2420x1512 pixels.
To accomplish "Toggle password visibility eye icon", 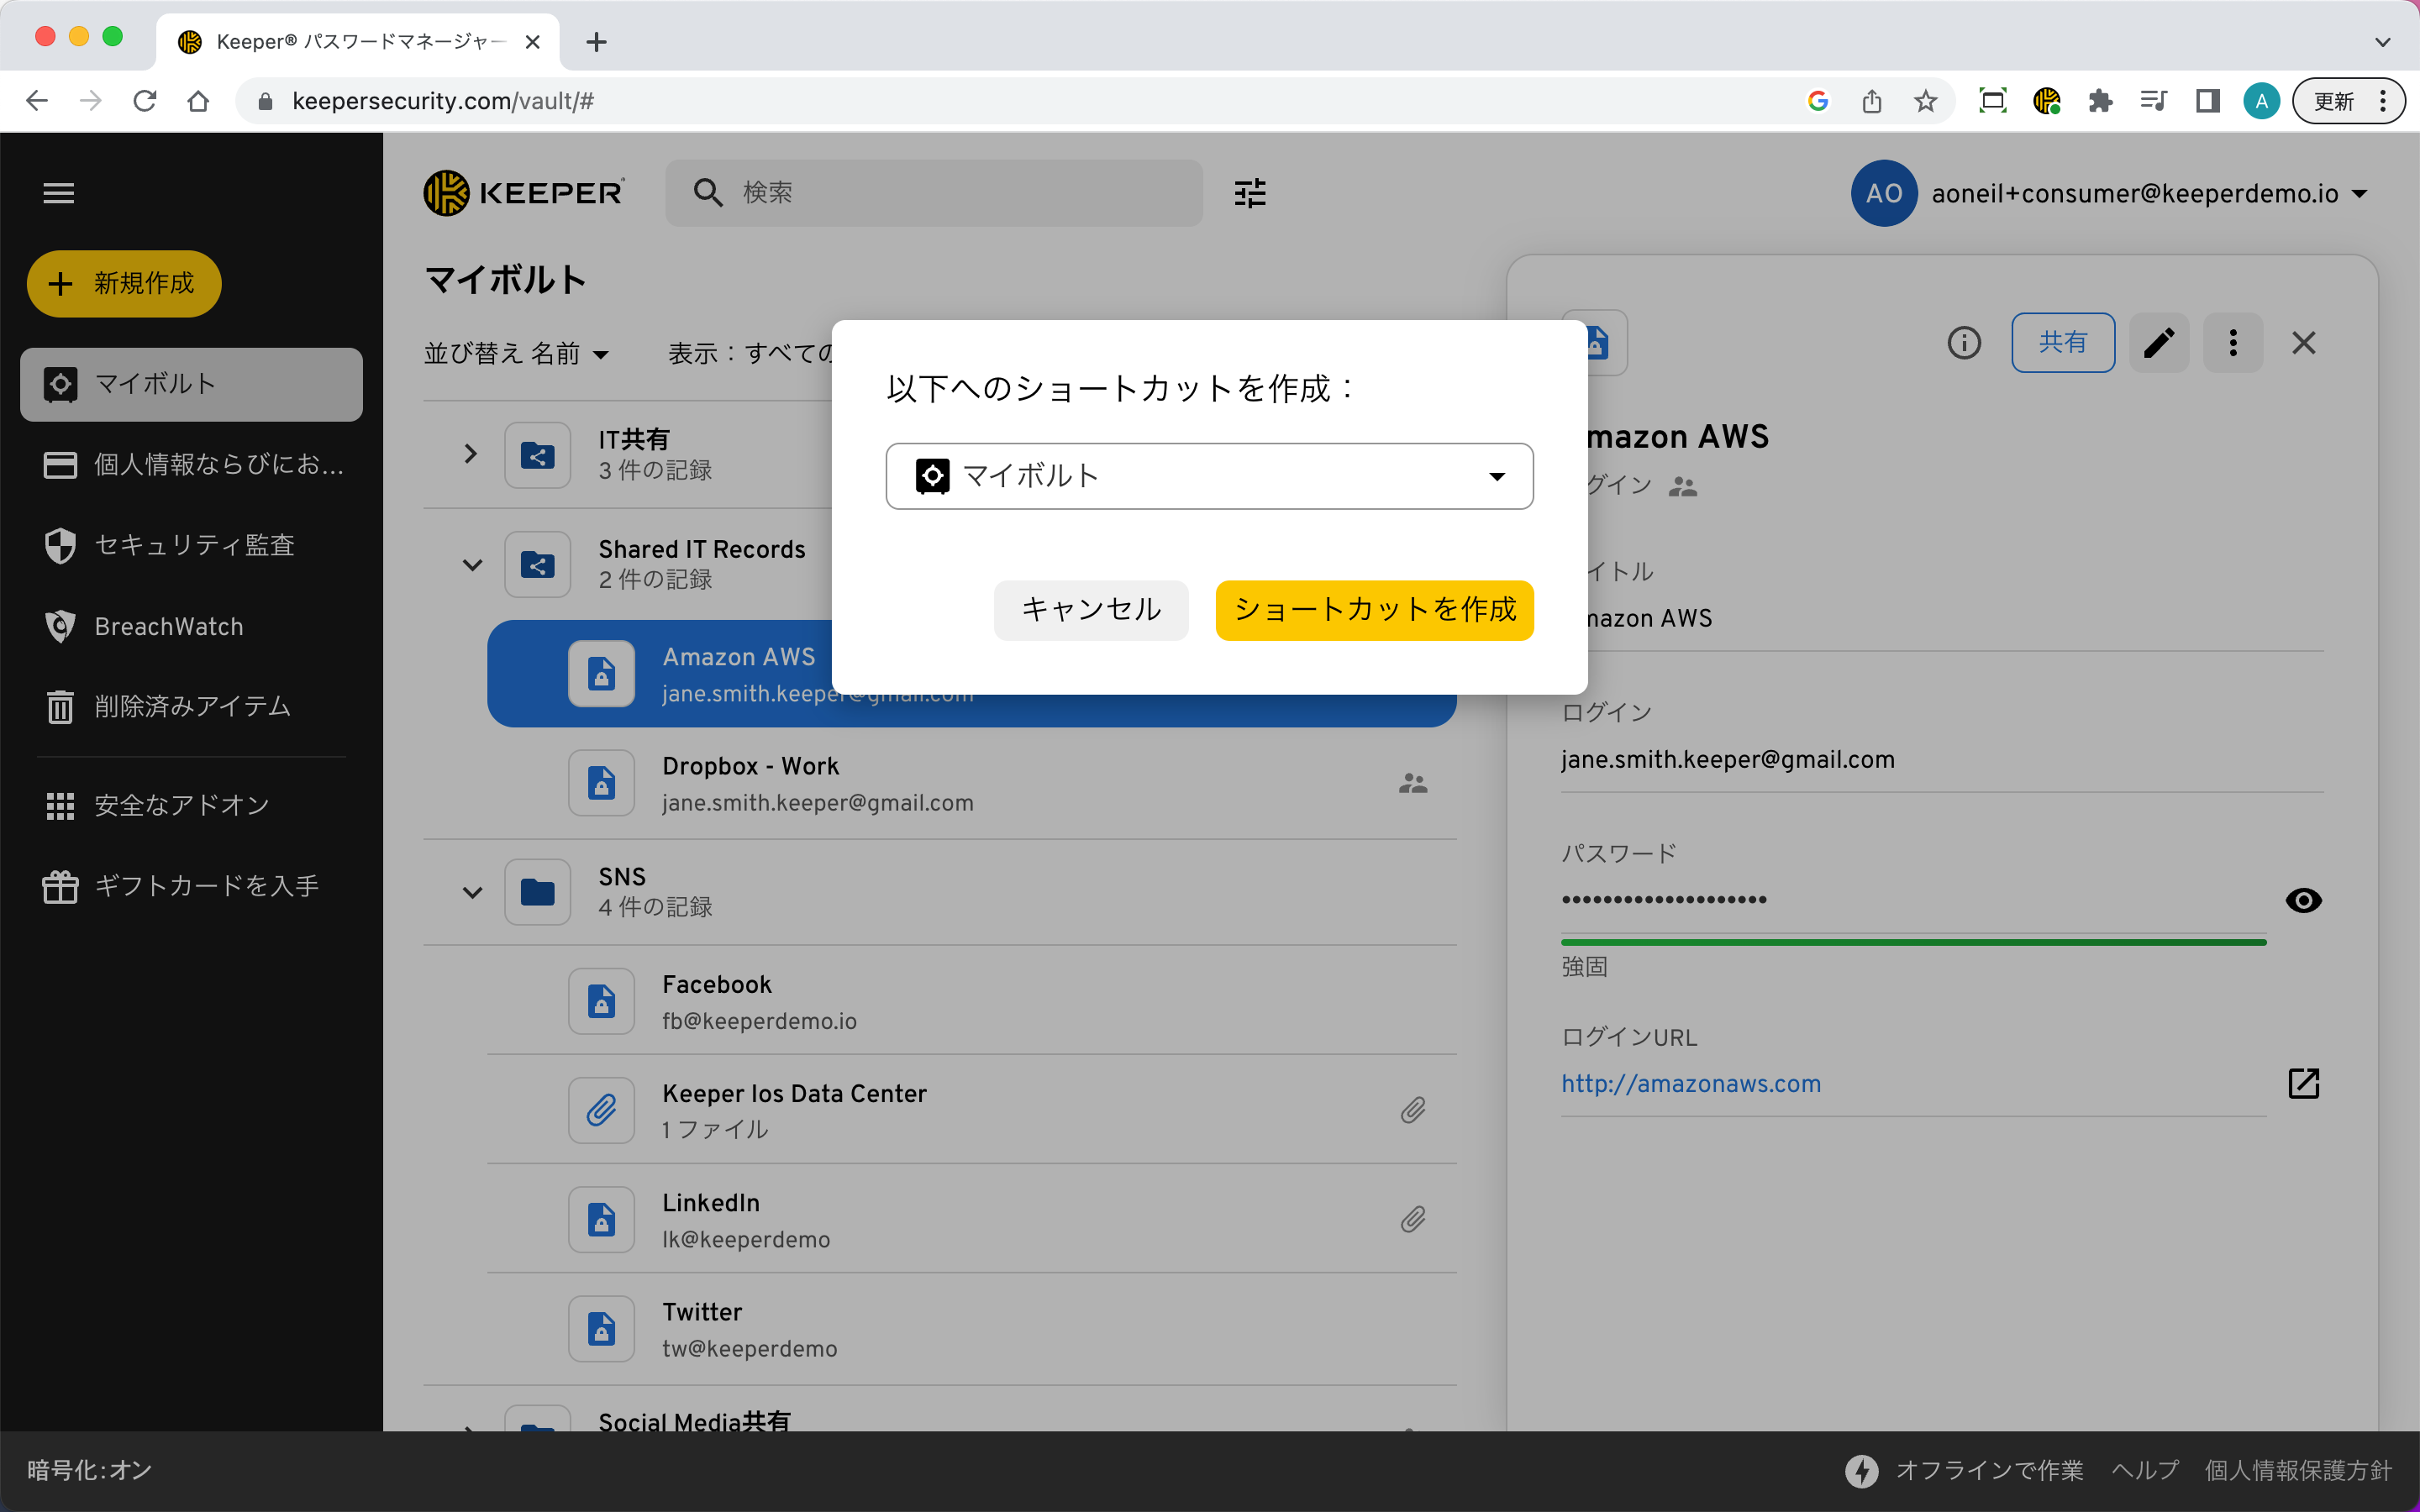I will [x=2303, y=900].
